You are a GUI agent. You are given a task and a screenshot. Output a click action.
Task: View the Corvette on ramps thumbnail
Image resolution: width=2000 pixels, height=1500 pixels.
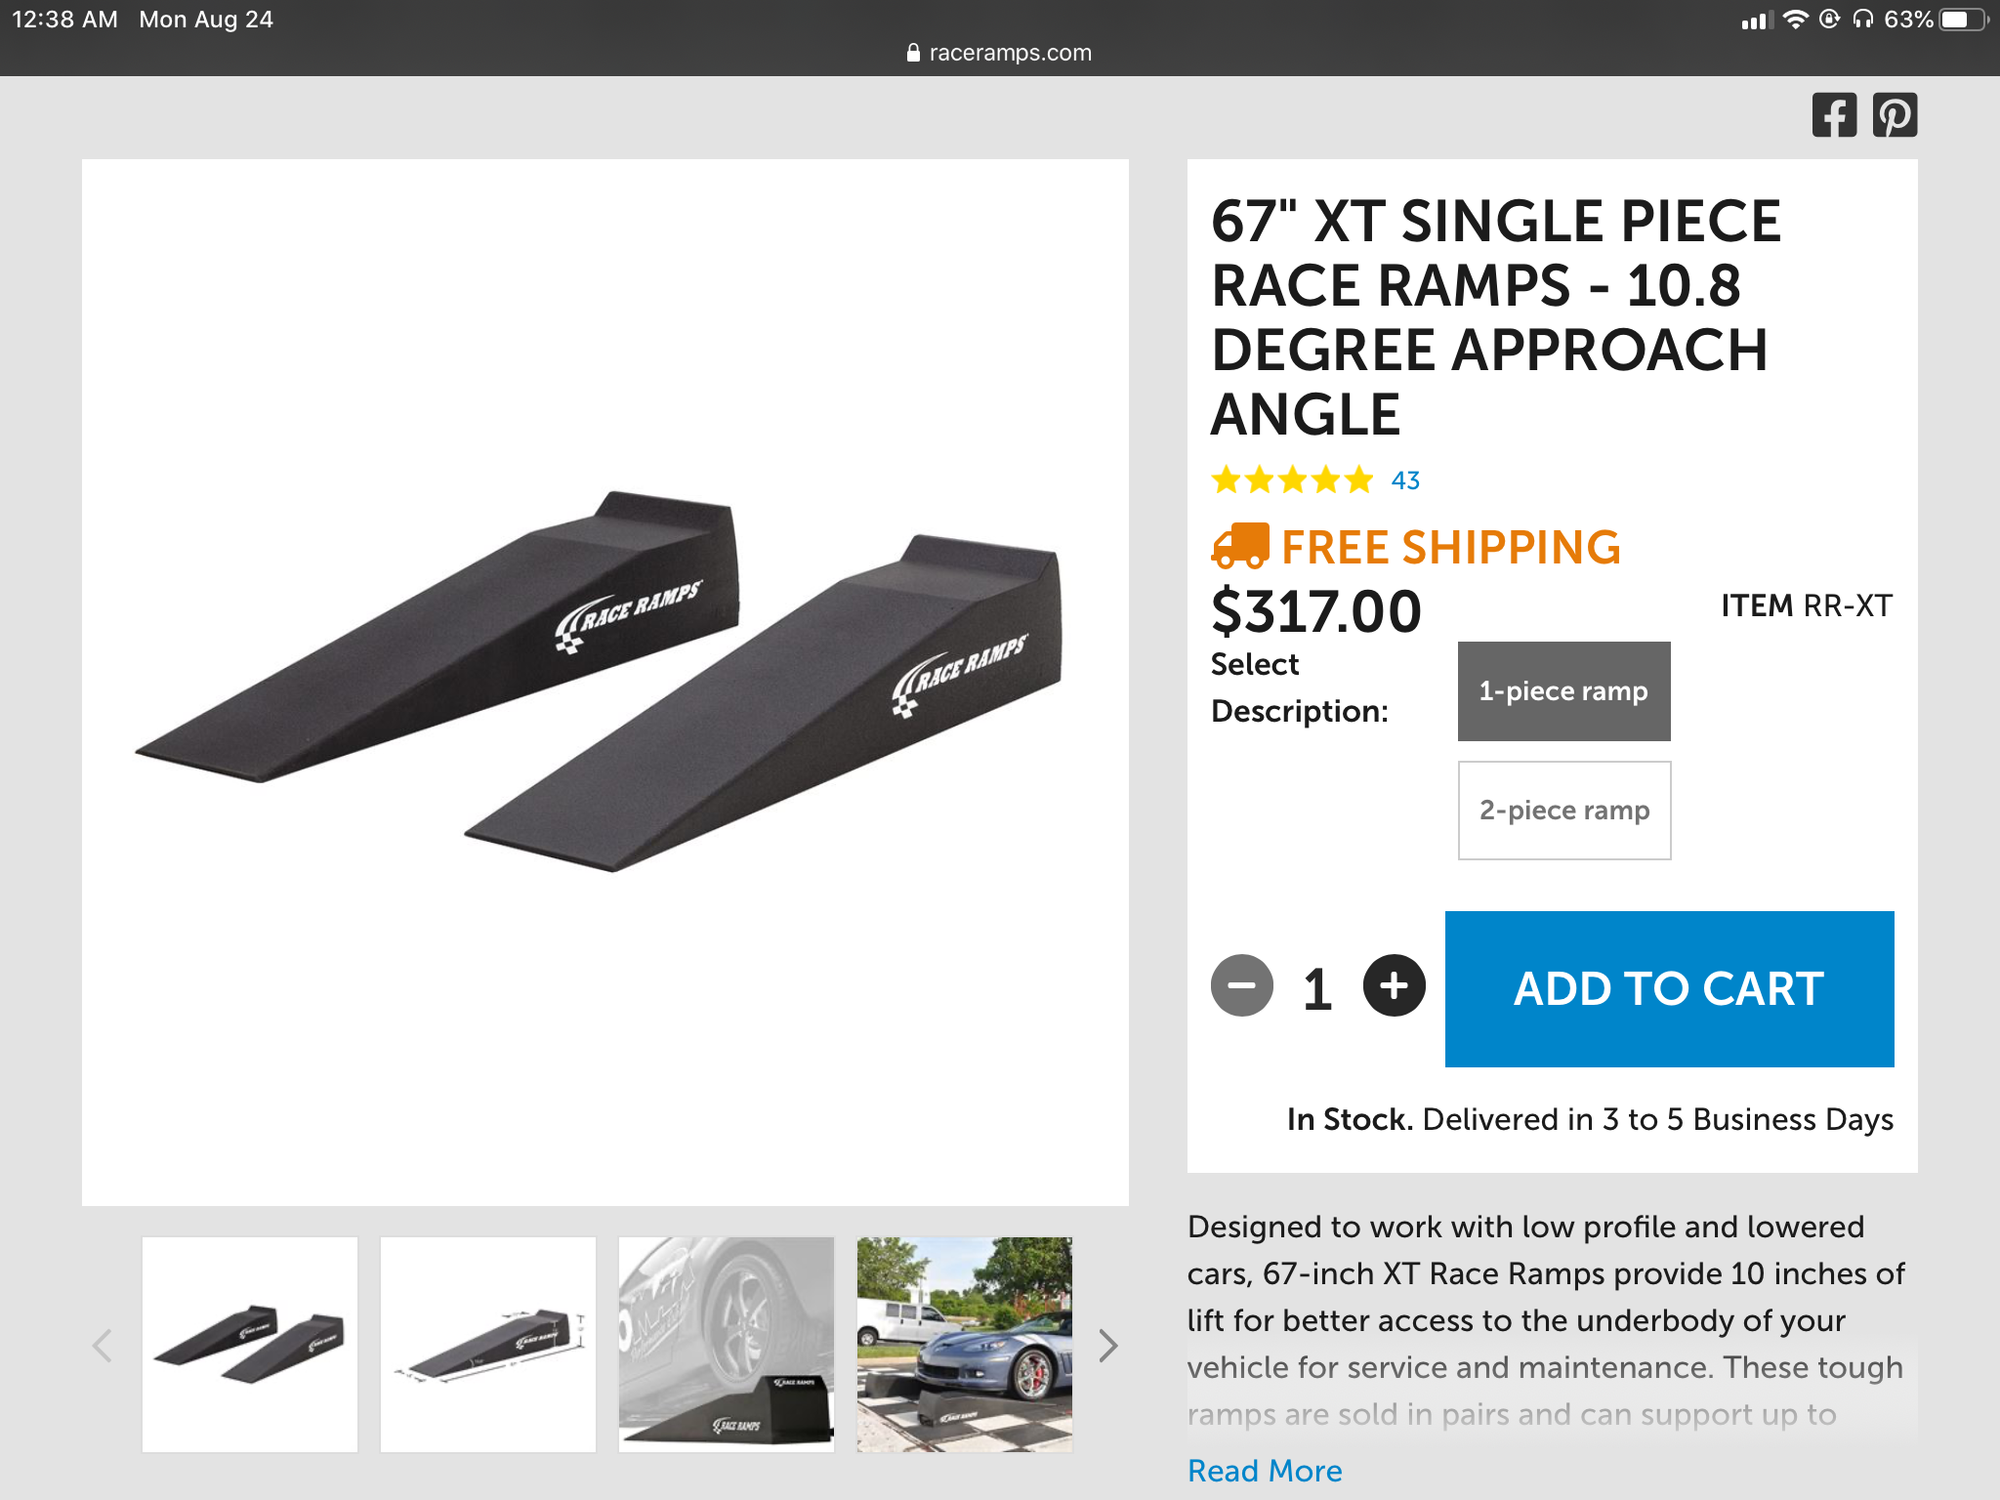coord(964,1344)
